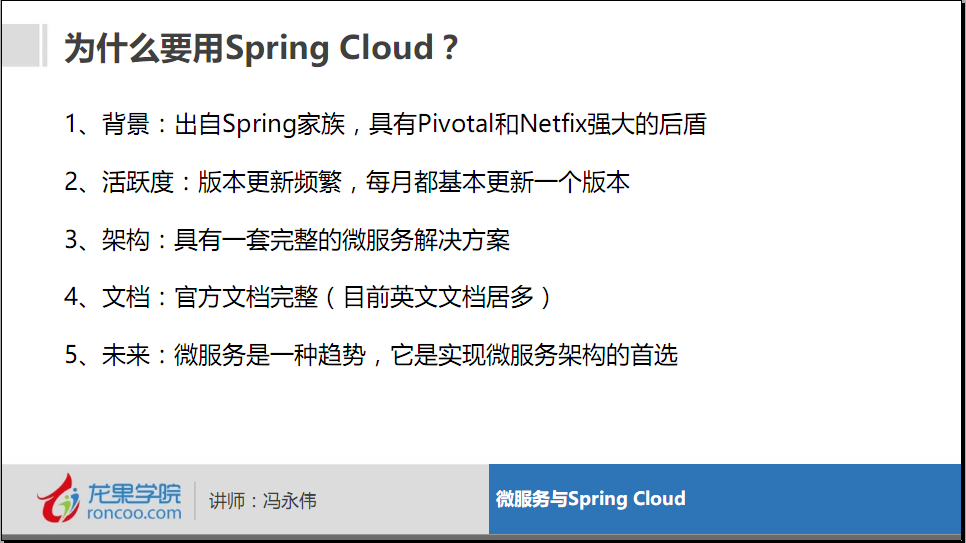Click the question mark in the title
Viewport: 966px width, 543px height.
point(450,48)
